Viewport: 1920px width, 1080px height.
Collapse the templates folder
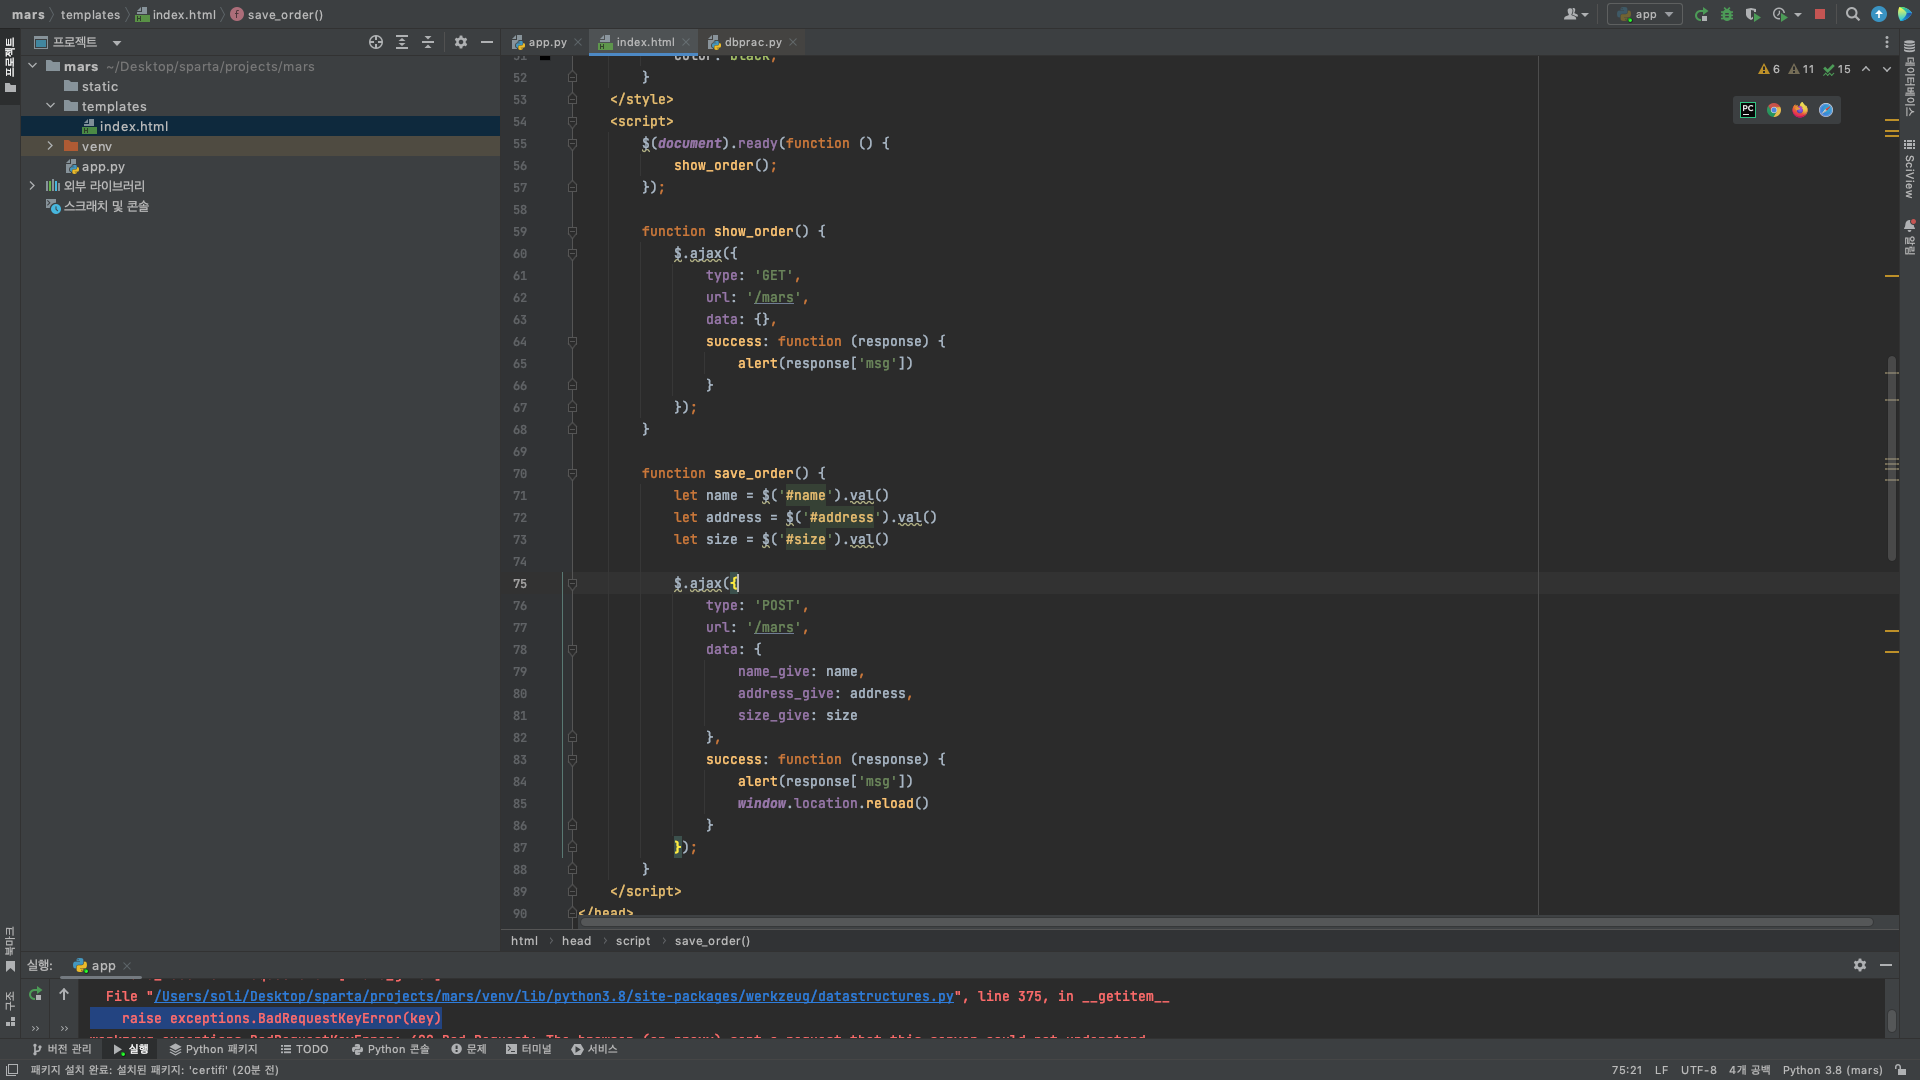click(x=51, y=106)
